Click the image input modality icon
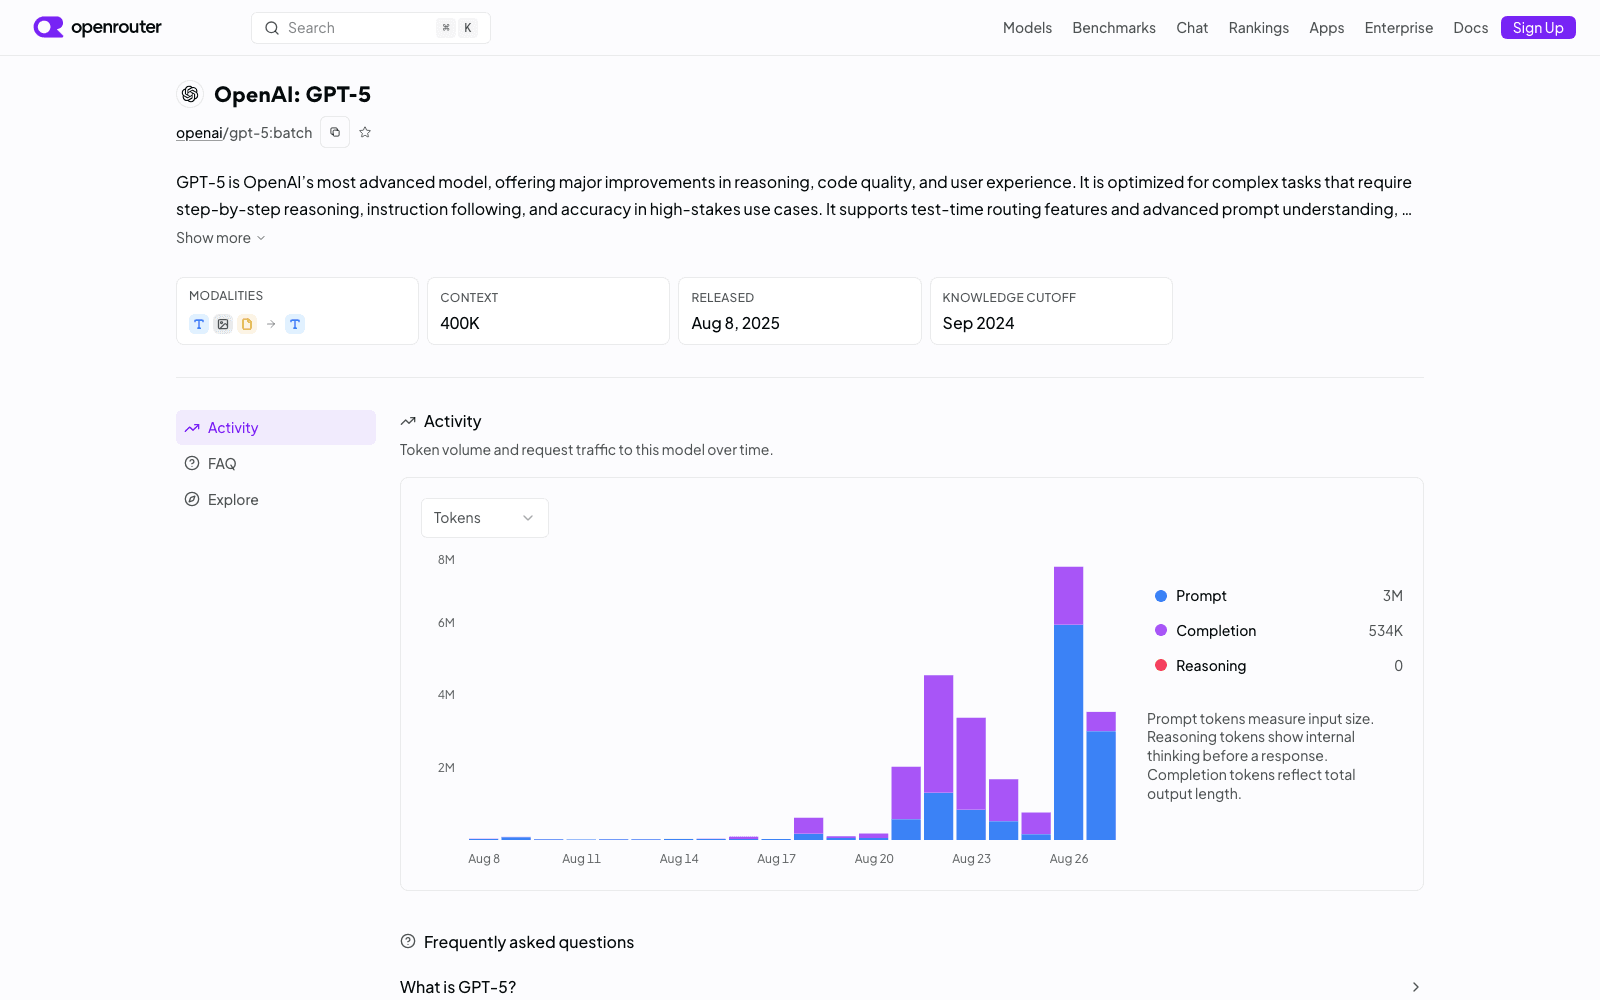 tap(223, 324)
